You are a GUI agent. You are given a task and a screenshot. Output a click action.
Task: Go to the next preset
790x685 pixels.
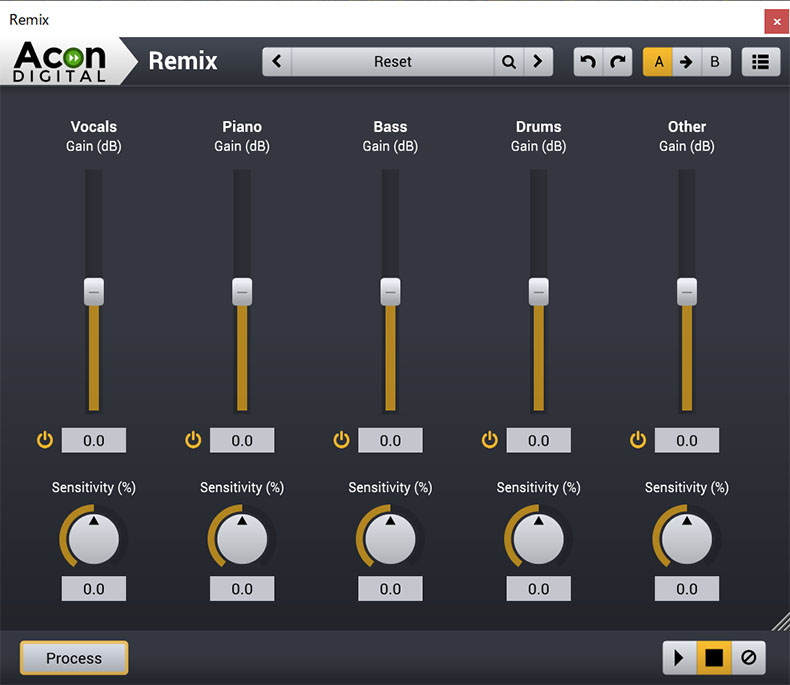pos(538,61)
